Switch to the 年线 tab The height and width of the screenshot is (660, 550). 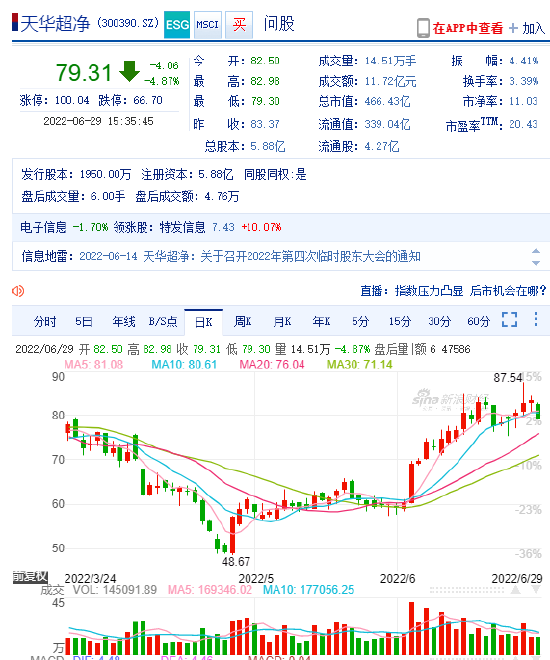124,322
